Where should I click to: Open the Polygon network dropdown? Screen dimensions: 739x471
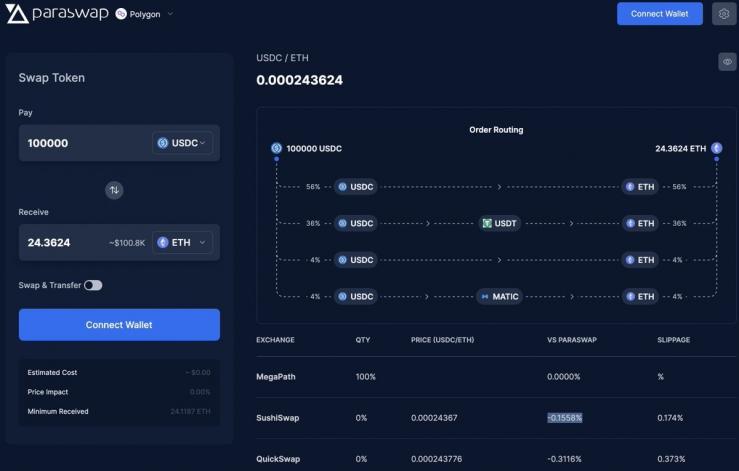[x=144, y=14]
